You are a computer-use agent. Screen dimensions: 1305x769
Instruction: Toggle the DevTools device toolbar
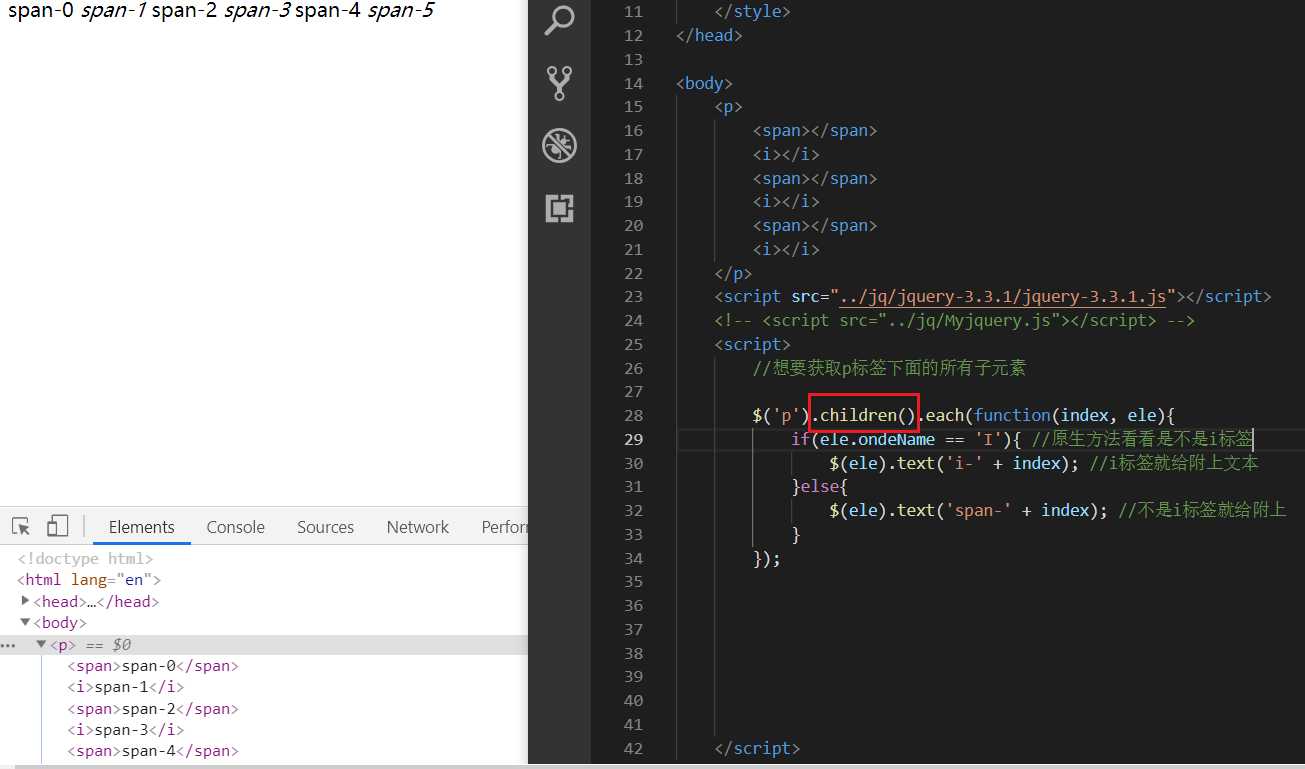click(x=57, y=527)
